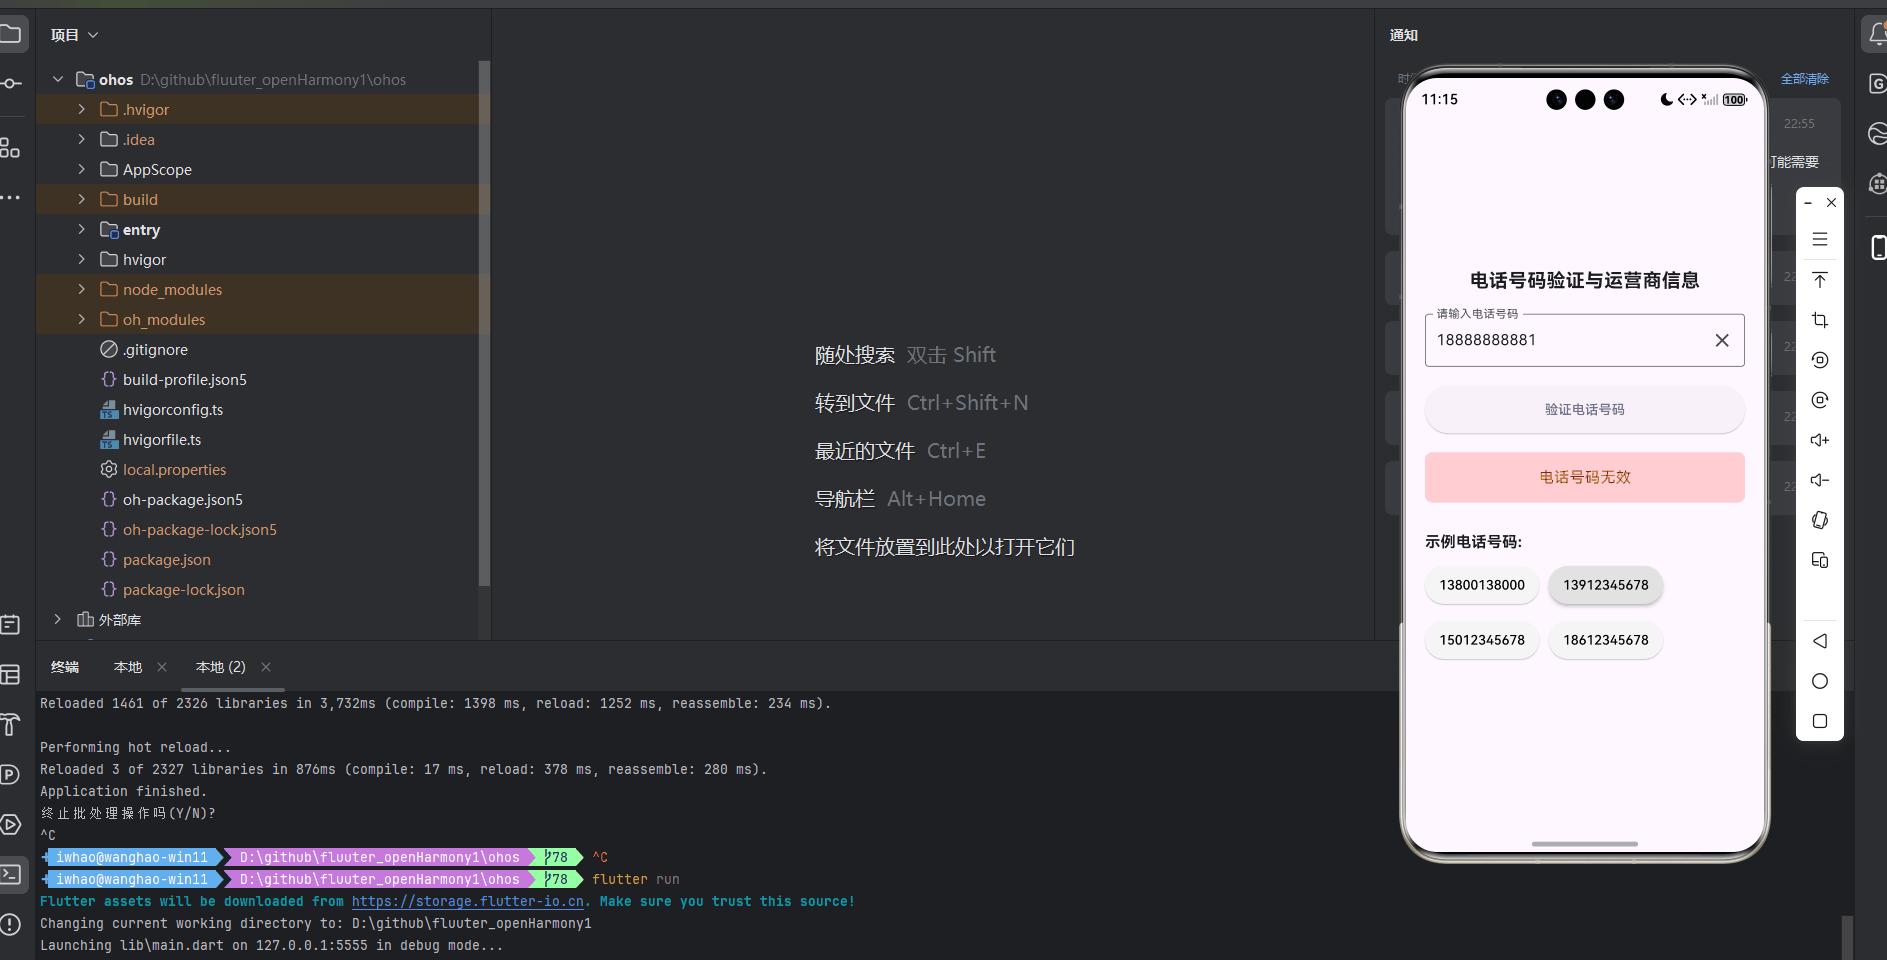Open the Problems warning icon in left sidebar

click(10, 924)
